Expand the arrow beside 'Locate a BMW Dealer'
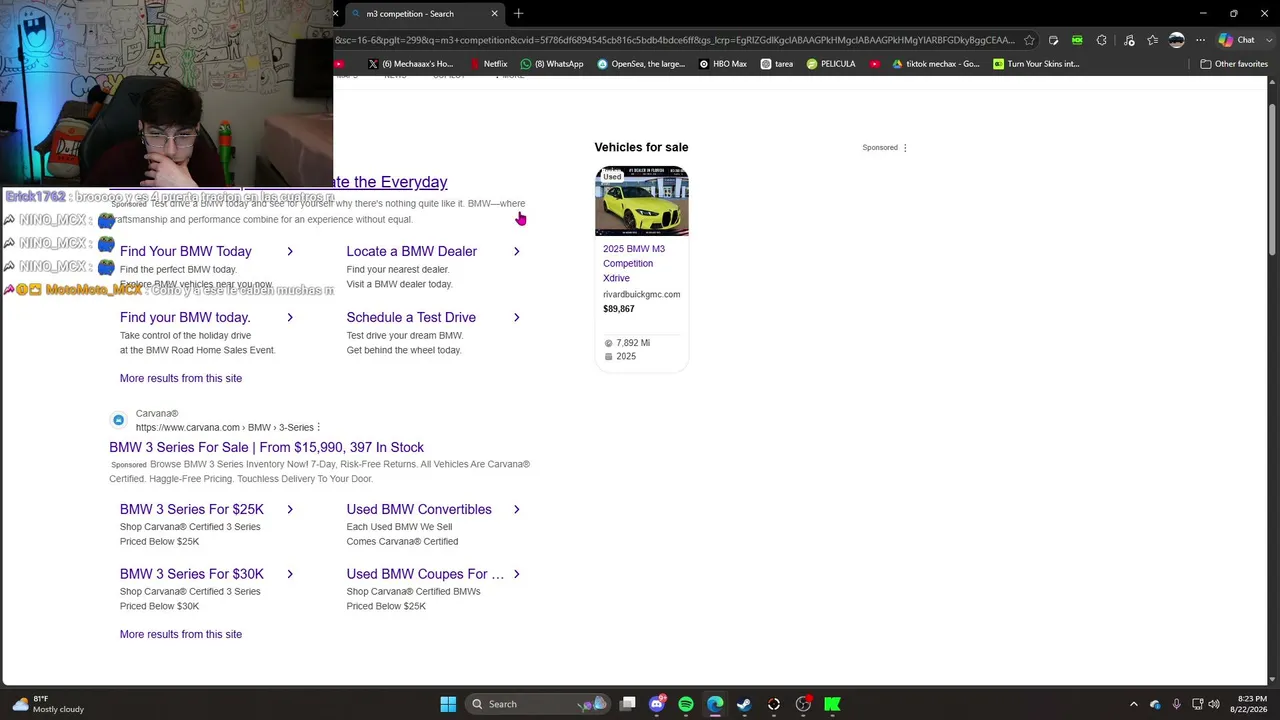The height and width of the screenshot is (720, 1280). 517,251
